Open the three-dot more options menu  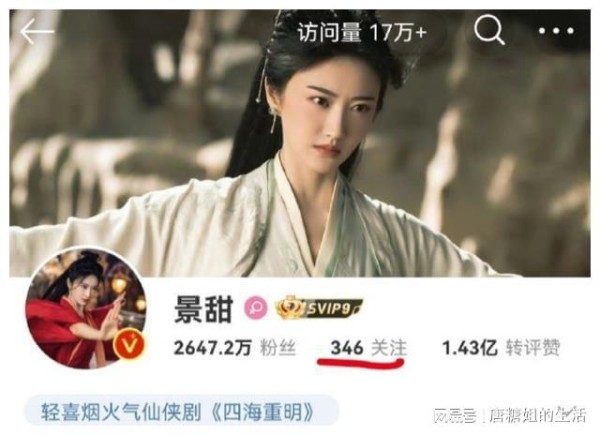coord(556,31)
